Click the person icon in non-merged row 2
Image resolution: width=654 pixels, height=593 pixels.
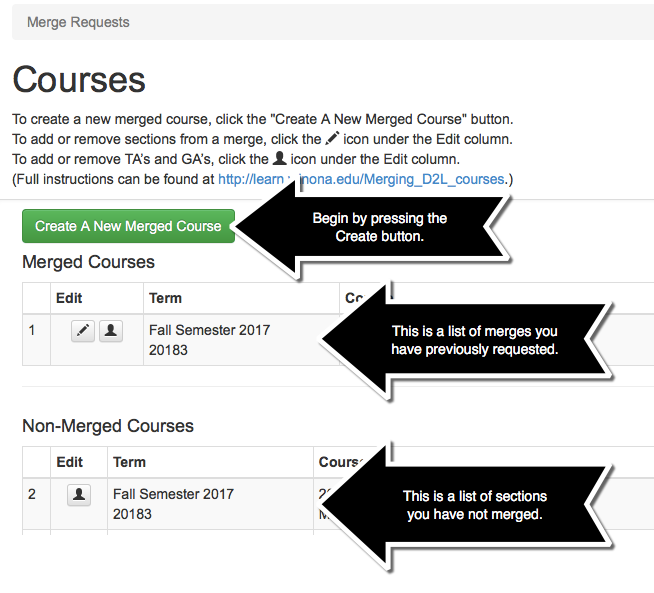79,495
